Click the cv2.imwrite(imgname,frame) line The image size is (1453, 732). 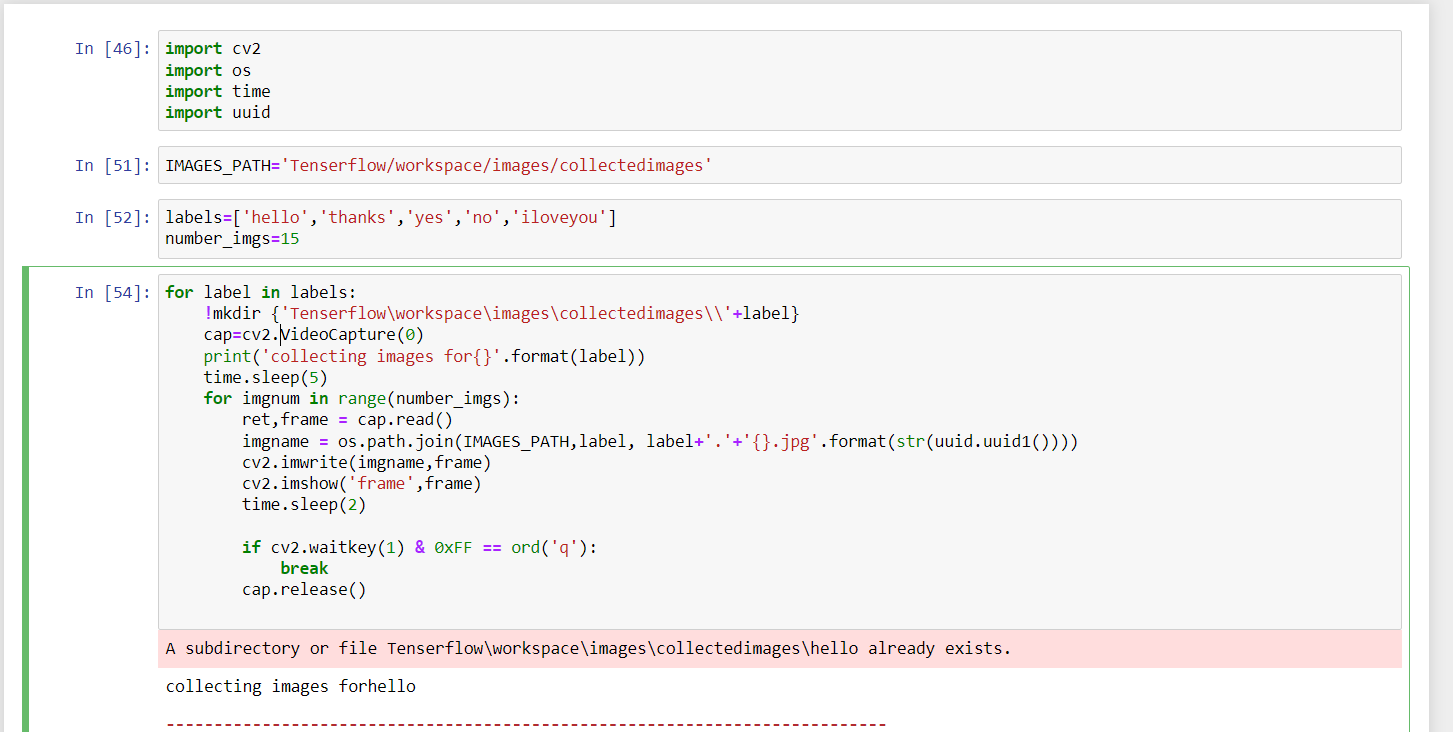(x=367, y=462)
